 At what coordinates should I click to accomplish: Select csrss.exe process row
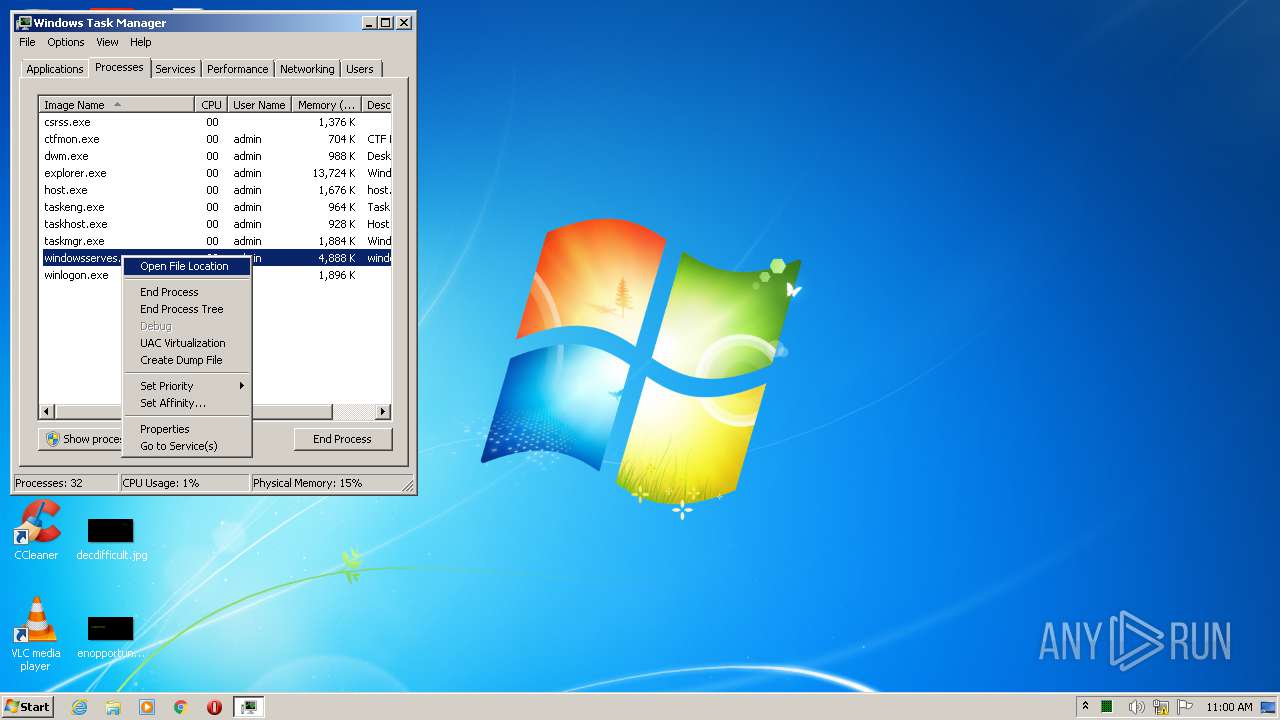click(x=215, y=122)
